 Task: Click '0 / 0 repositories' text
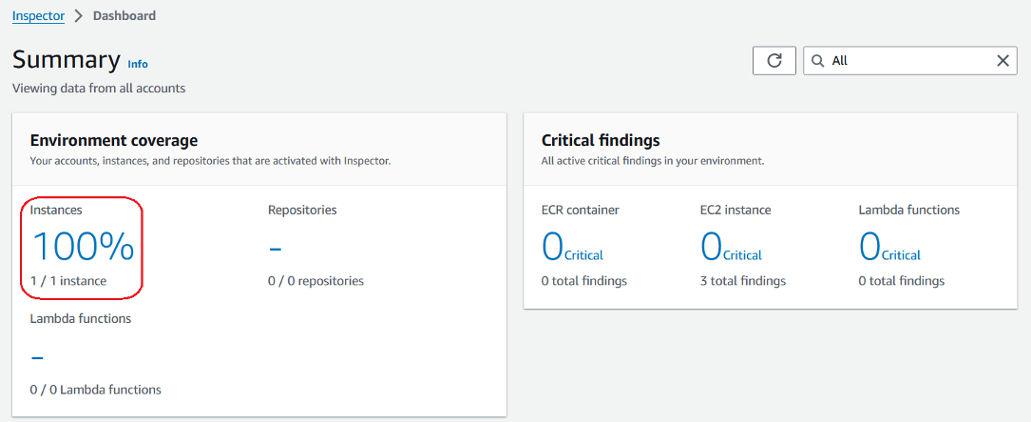pos(315,281)
